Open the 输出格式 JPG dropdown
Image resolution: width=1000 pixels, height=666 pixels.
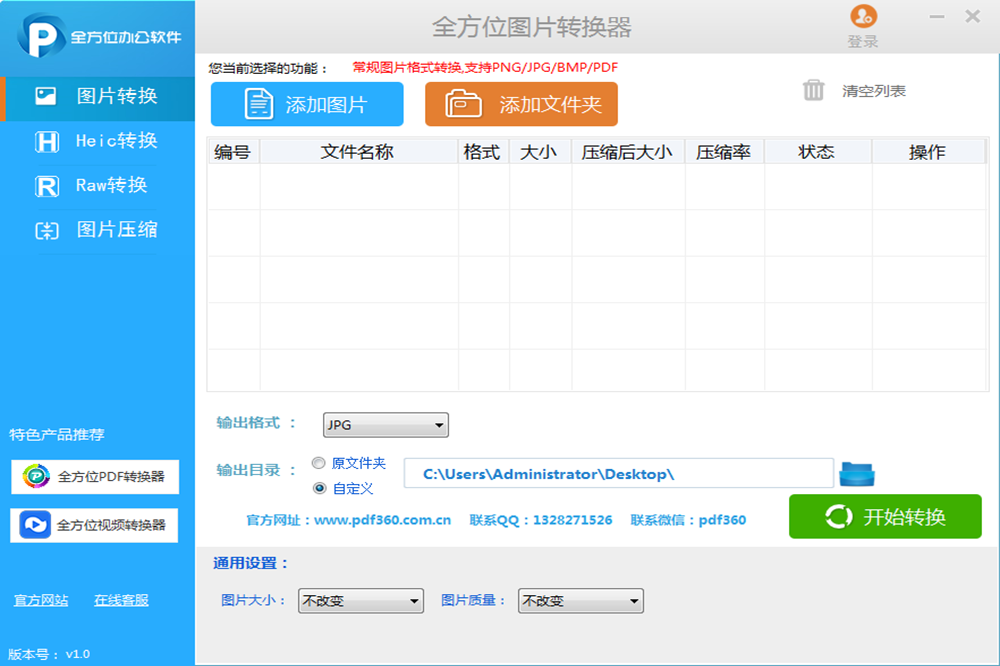[385, 424]
